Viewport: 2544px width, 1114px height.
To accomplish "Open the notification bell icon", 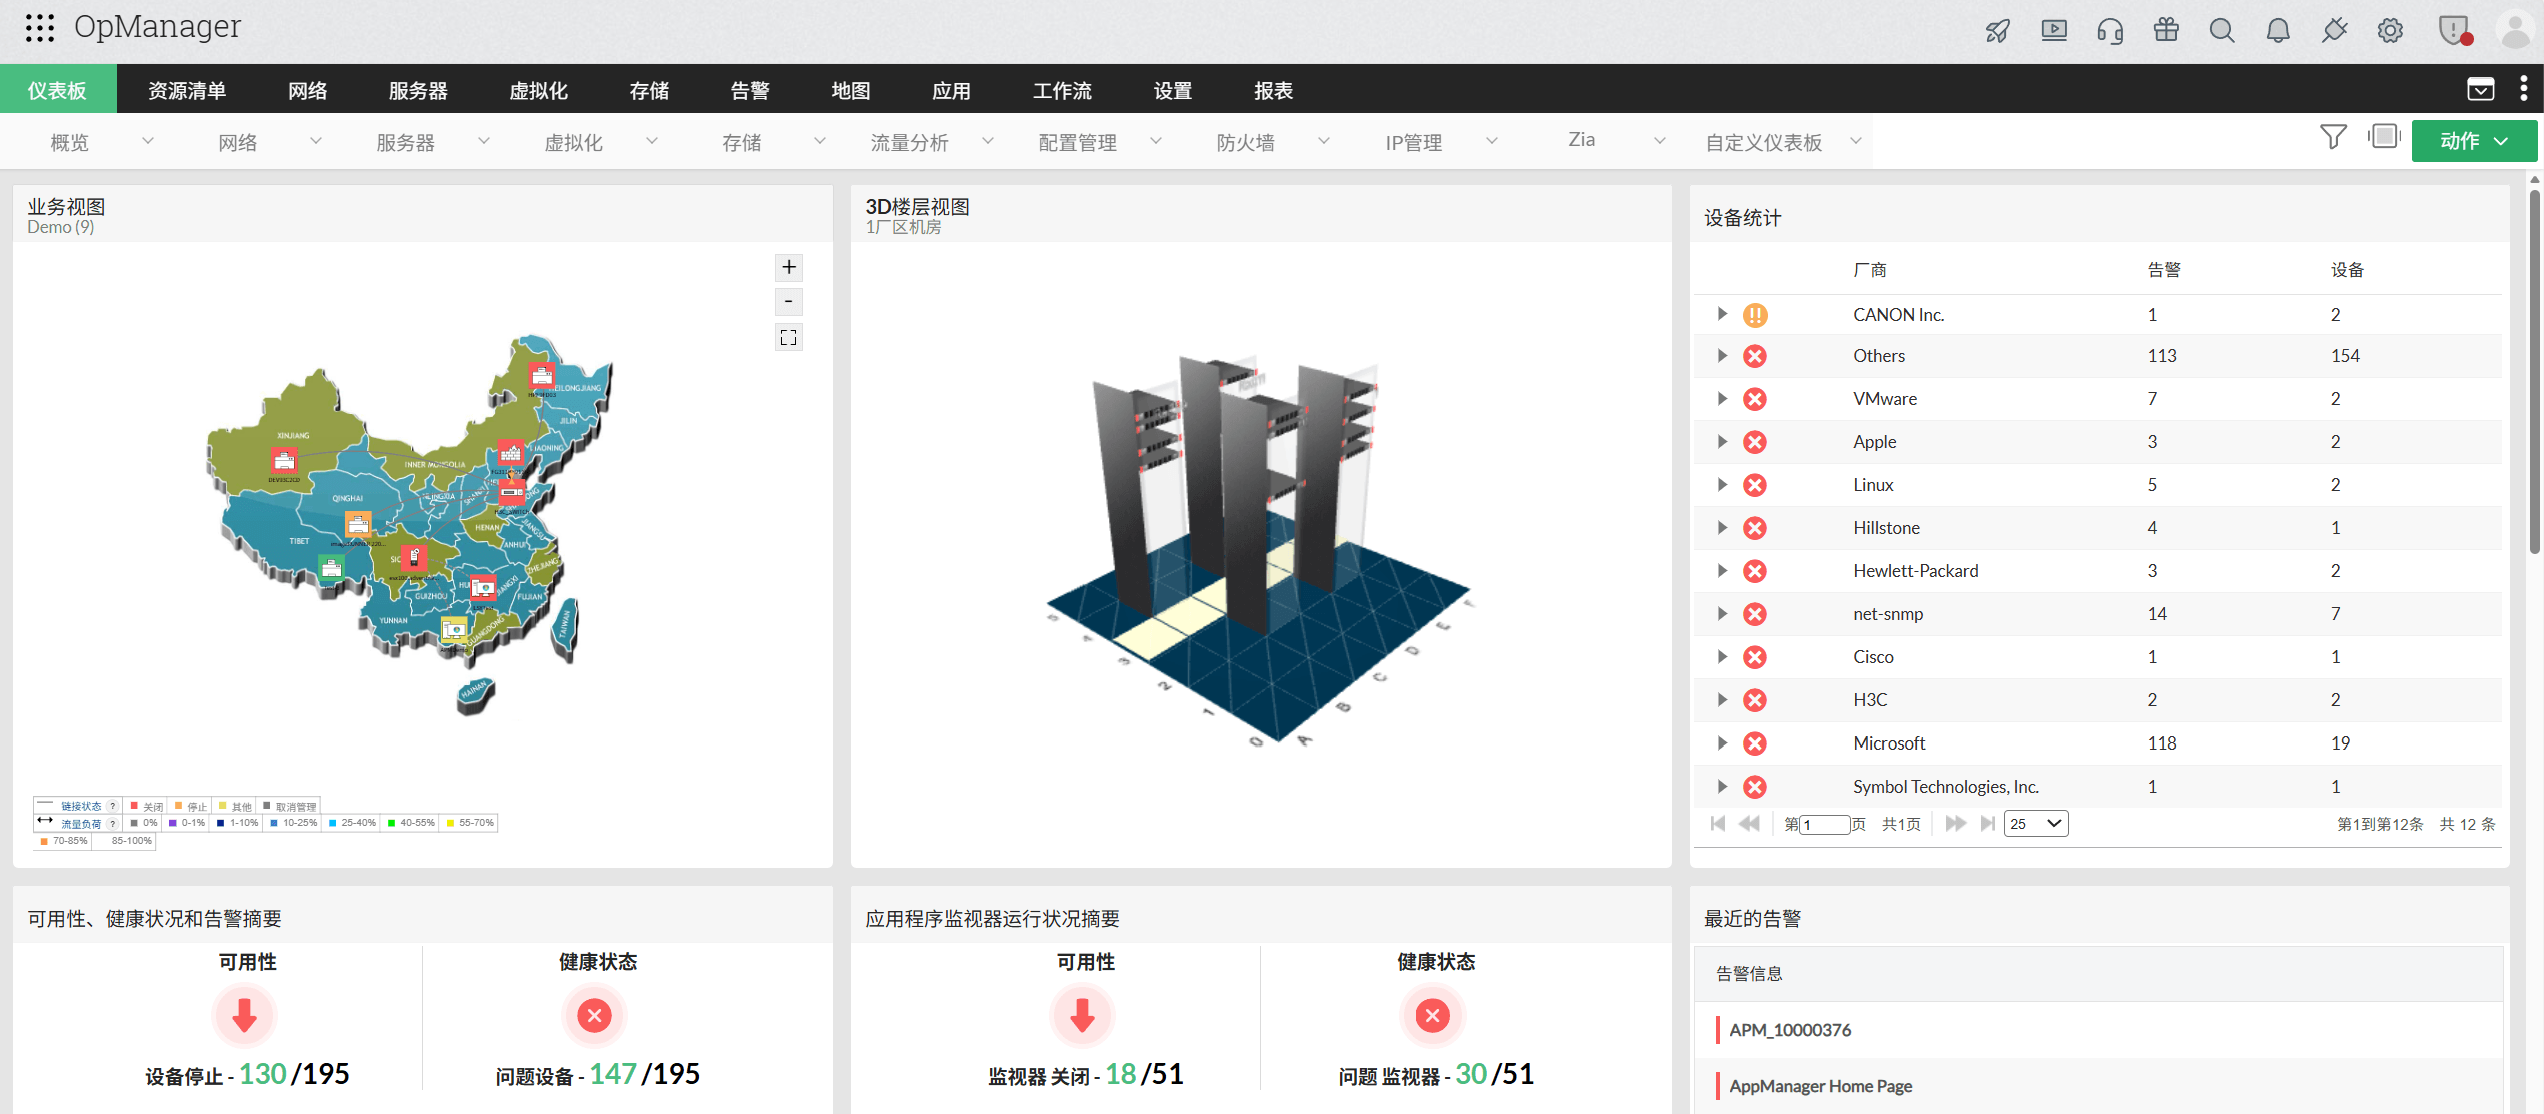I will [2278, 31].
